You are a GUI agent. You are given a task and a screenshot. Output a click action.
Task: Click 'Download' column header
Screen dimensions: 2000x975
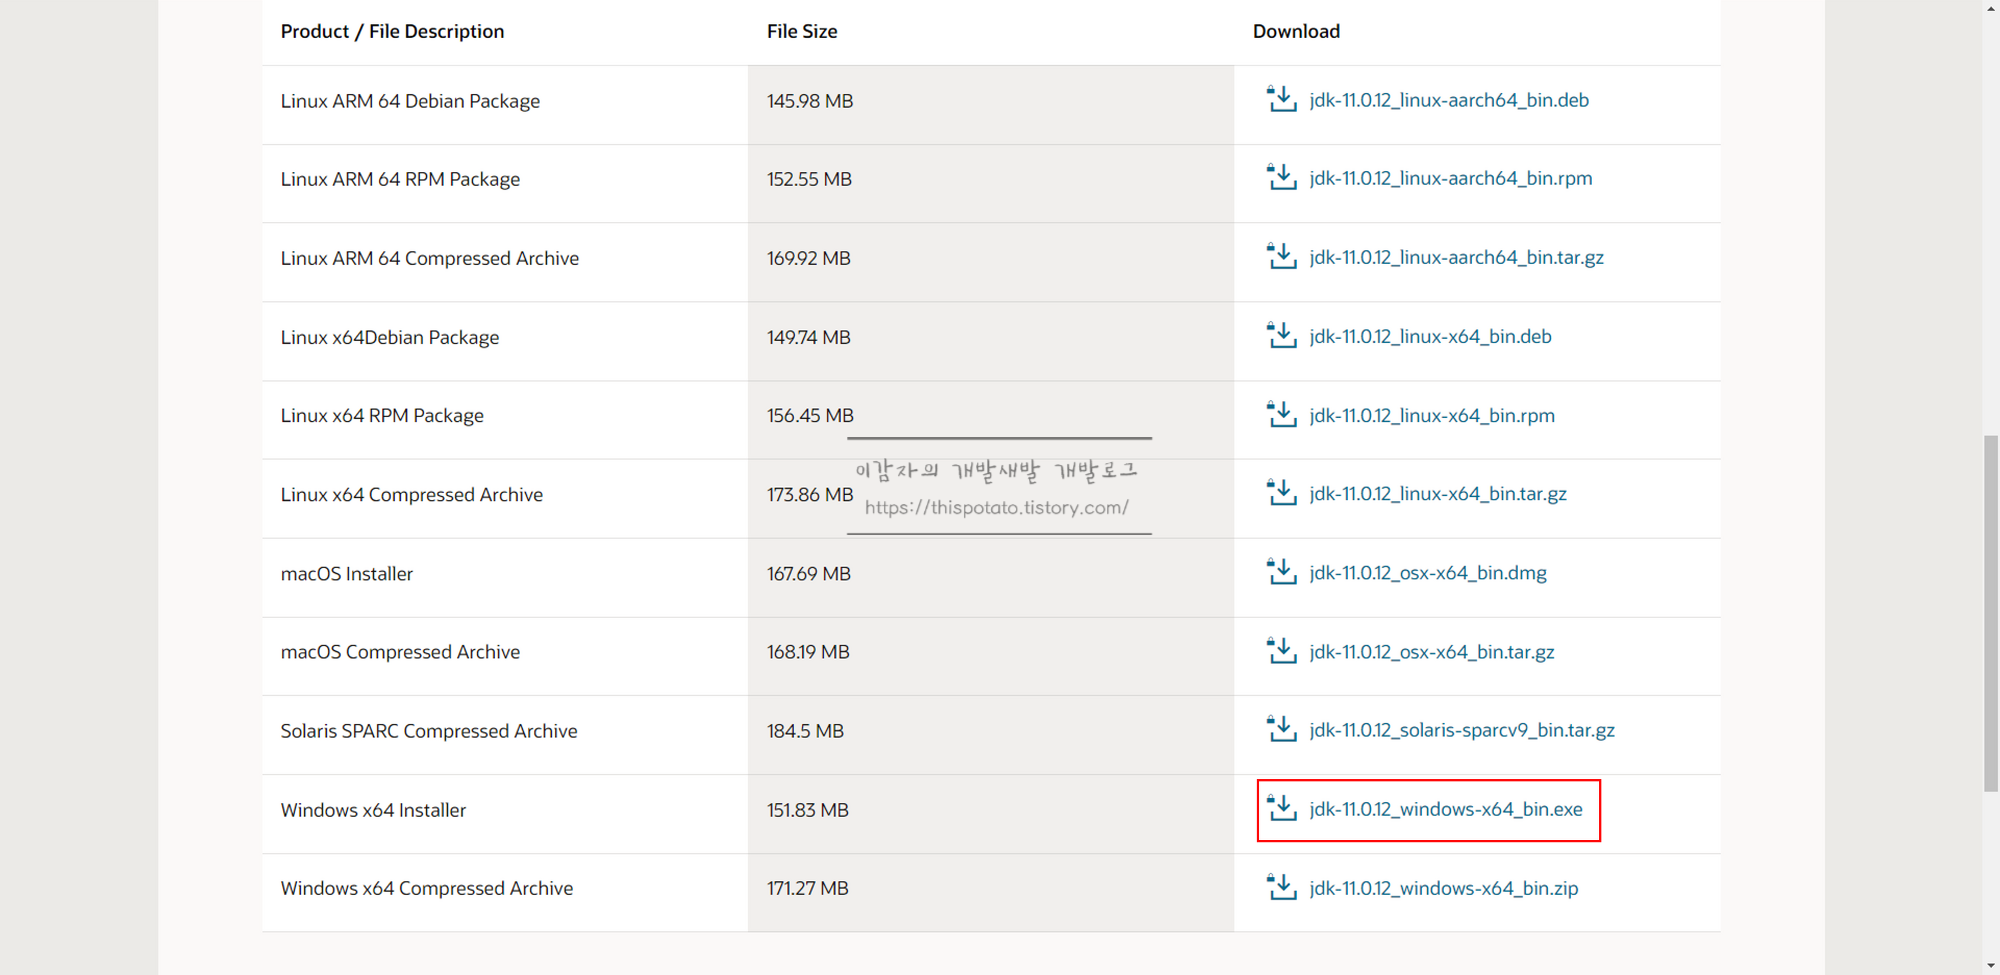tap(1296, 31)
